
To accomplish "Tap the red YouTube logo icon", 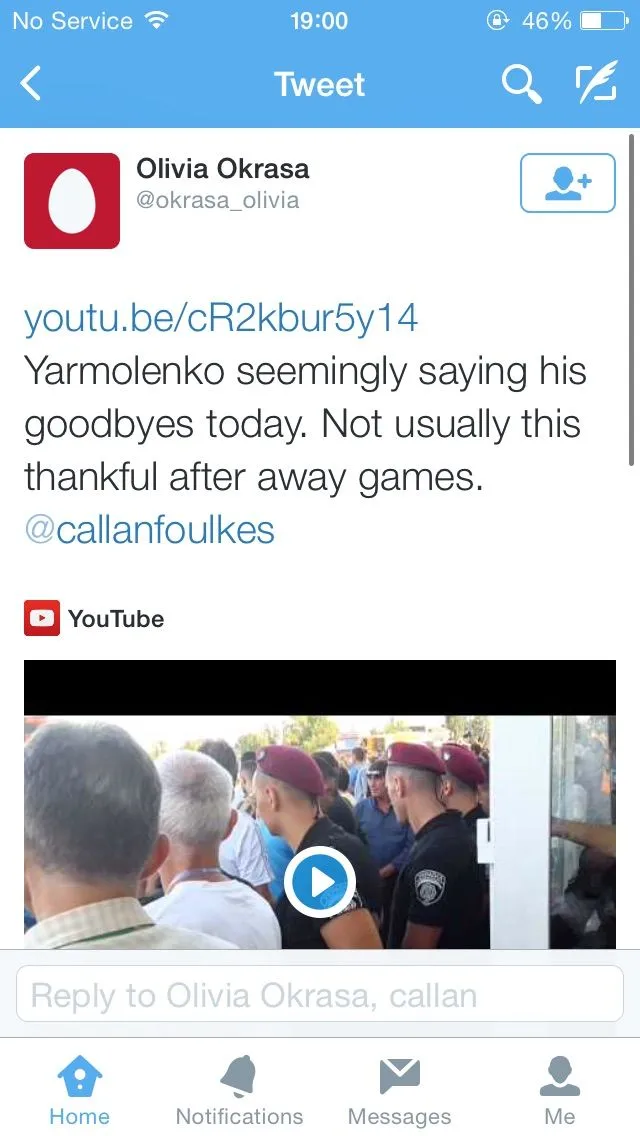I will [x=42, y=618].
